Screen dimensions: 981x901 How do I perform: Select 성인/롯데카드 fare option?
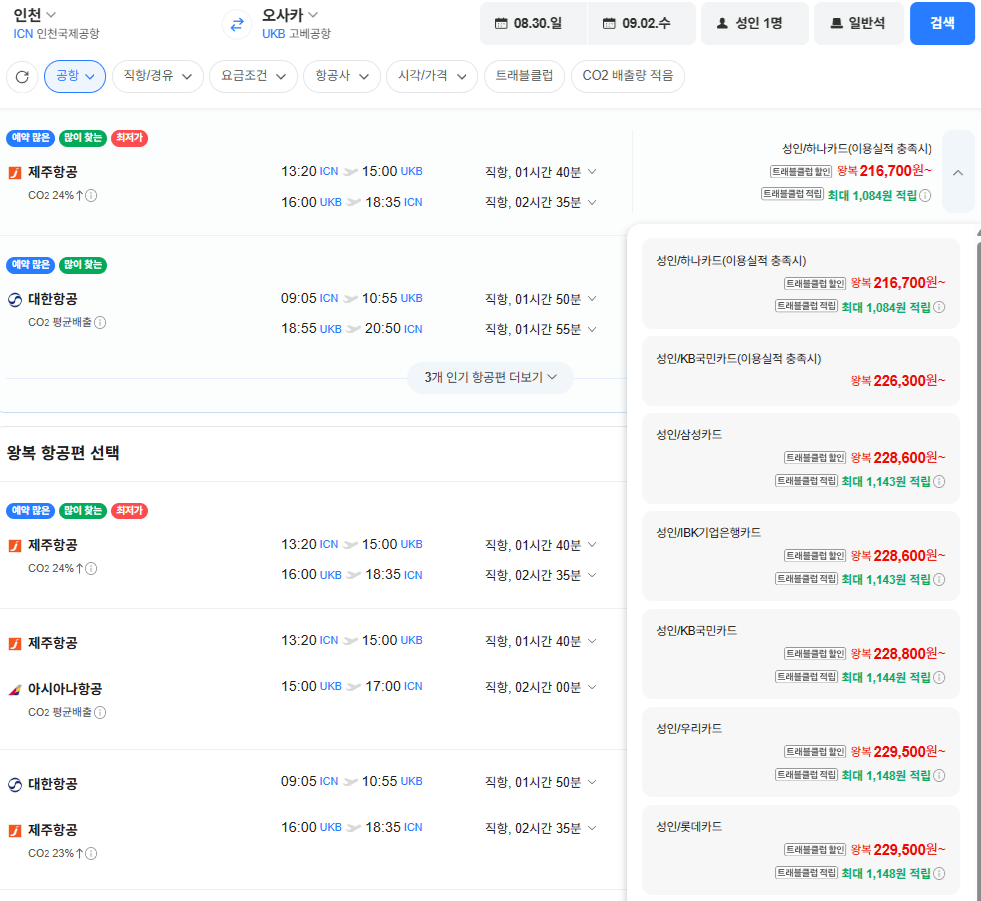click(801, 850)
